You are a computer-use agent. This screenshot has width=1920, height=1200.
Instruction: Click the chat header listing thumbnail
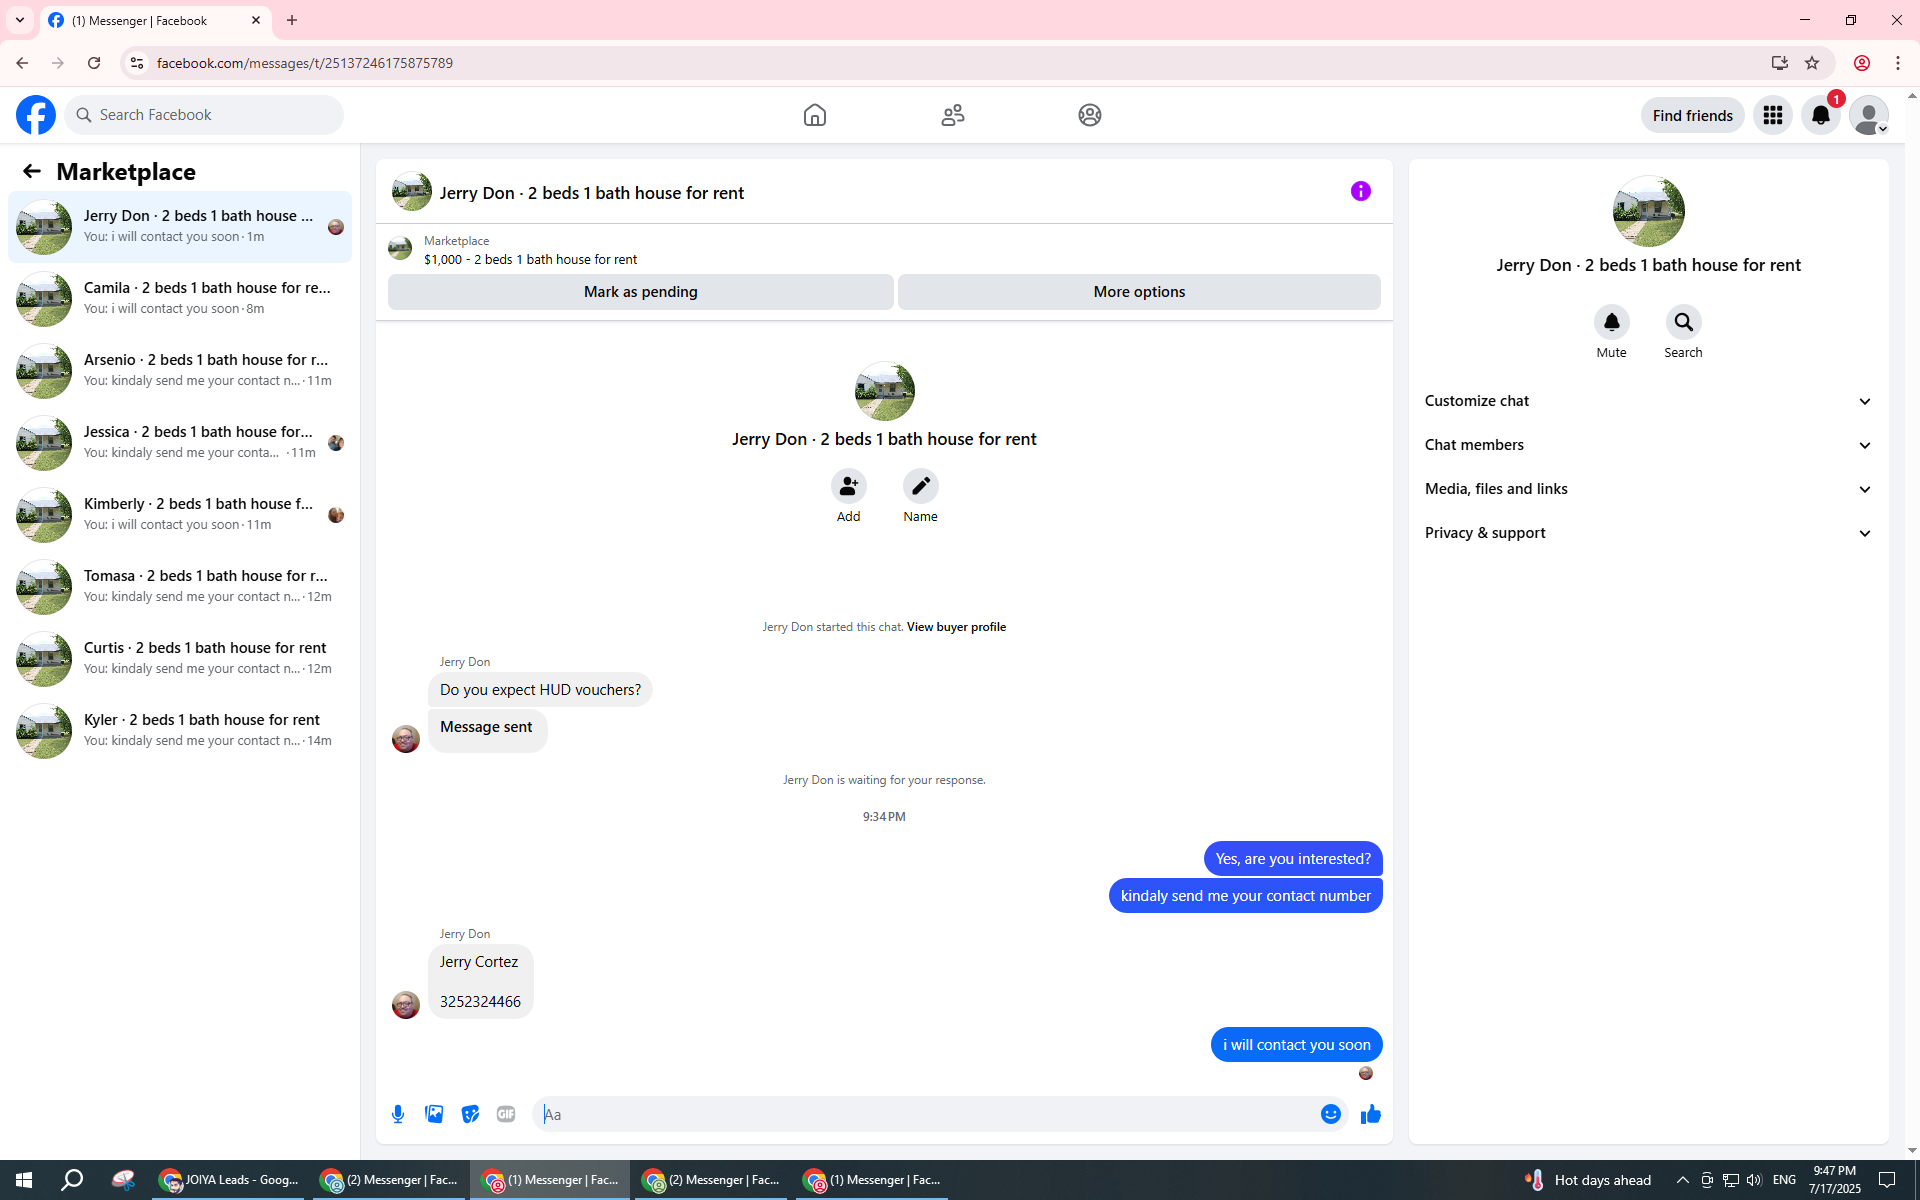(x=412, y=191)
